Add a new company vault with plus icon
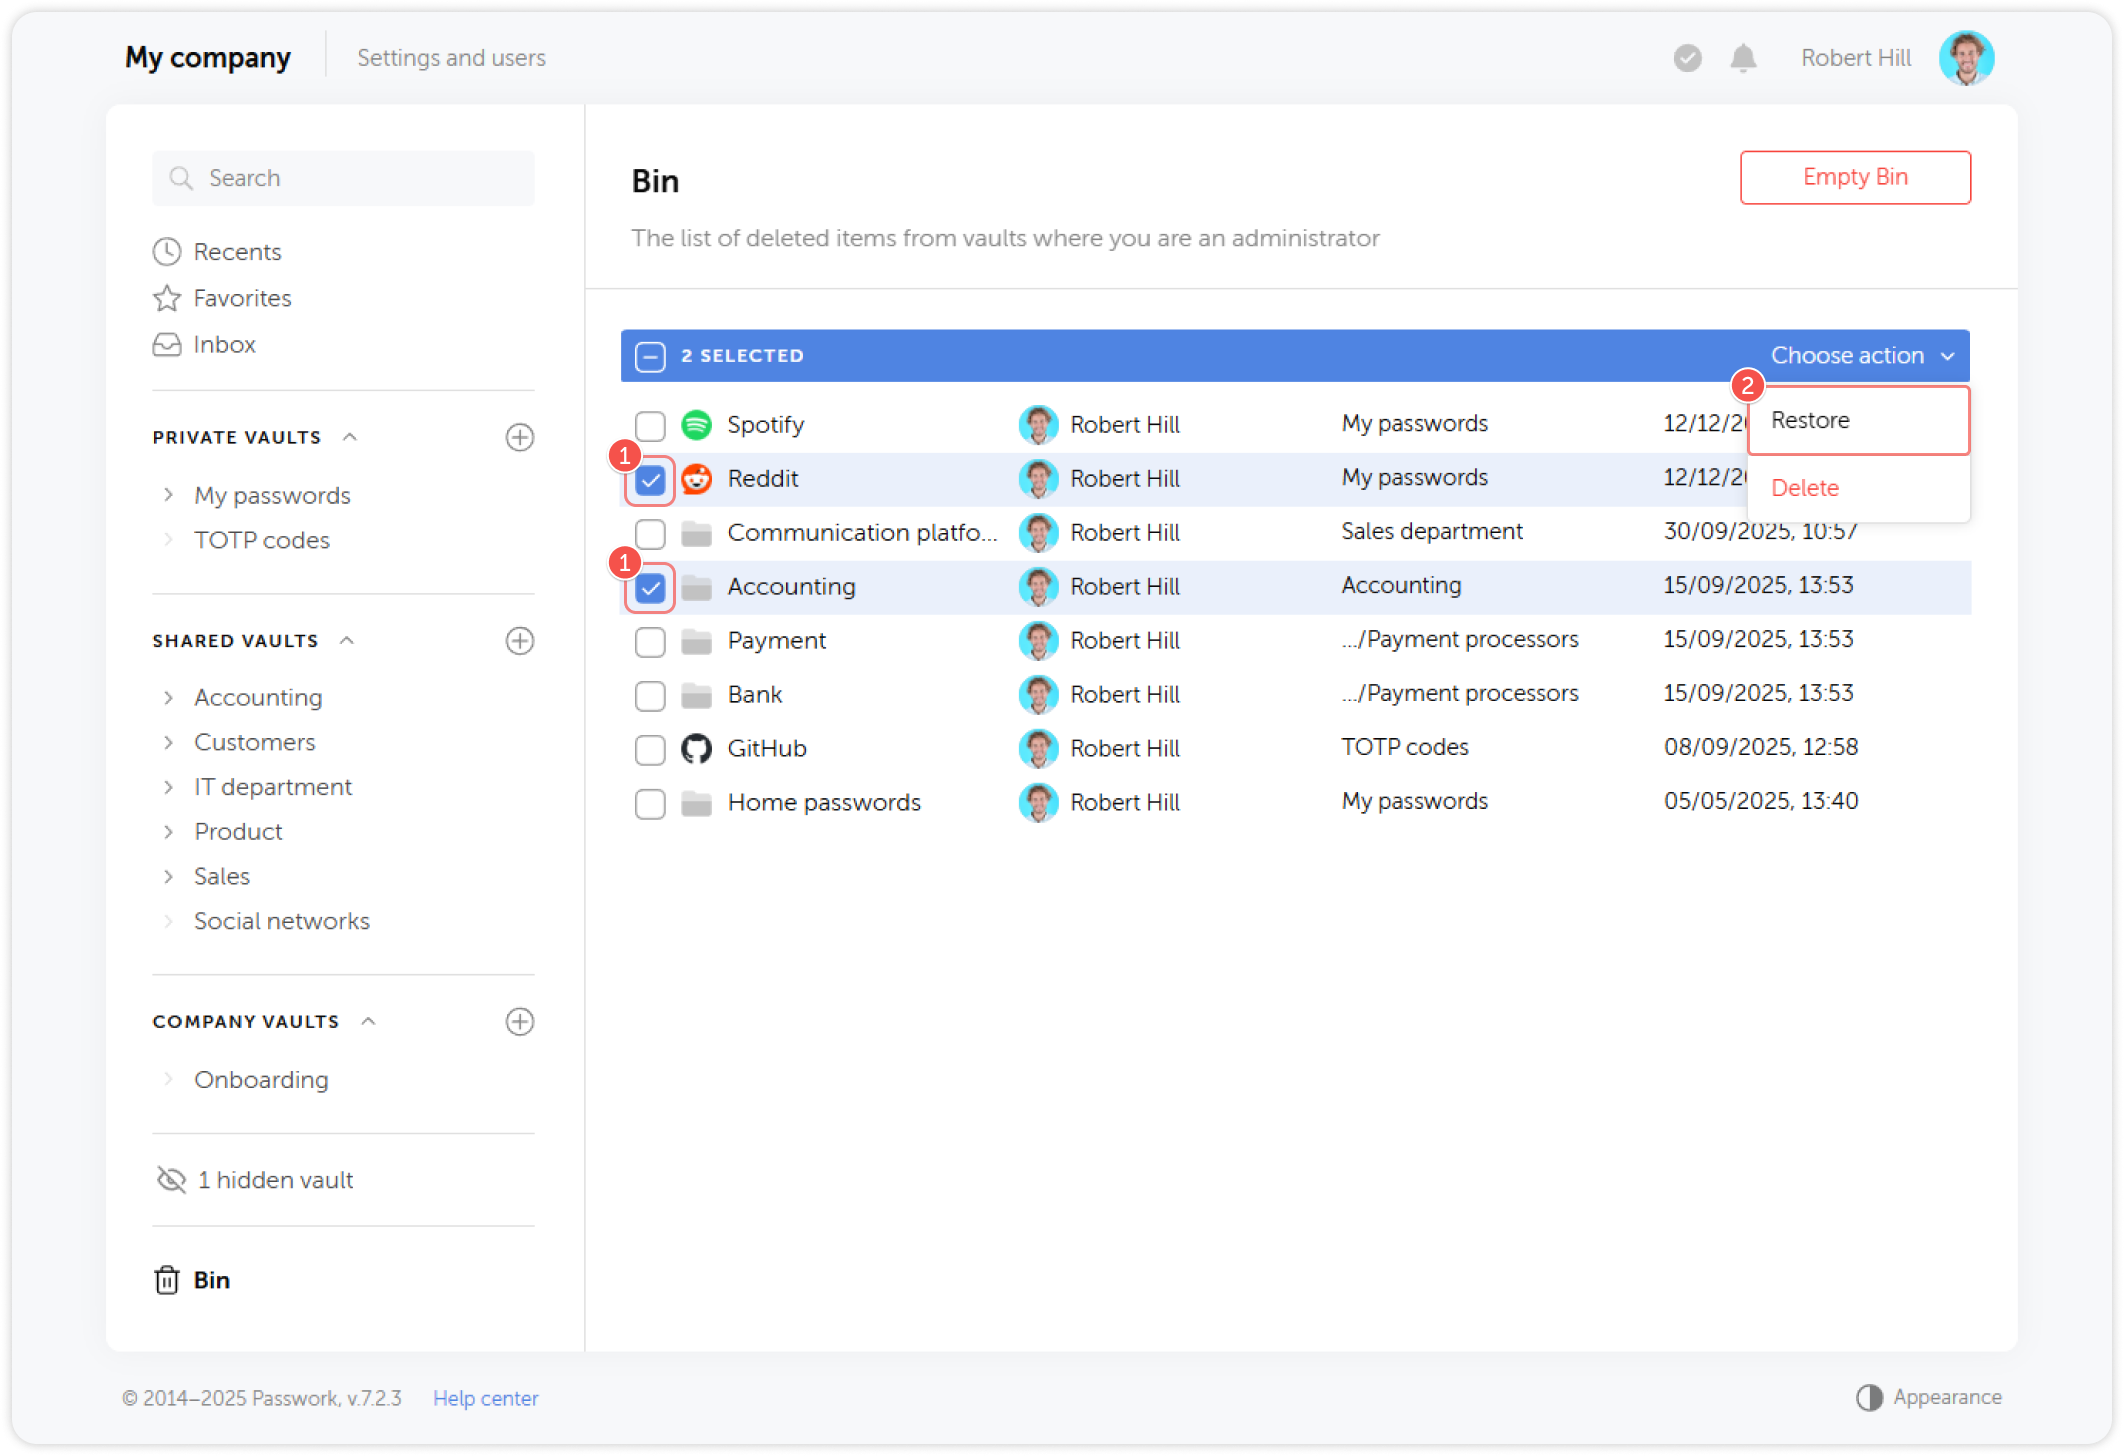Viewport: 2124px width, 1456px height. (519, 1021)
